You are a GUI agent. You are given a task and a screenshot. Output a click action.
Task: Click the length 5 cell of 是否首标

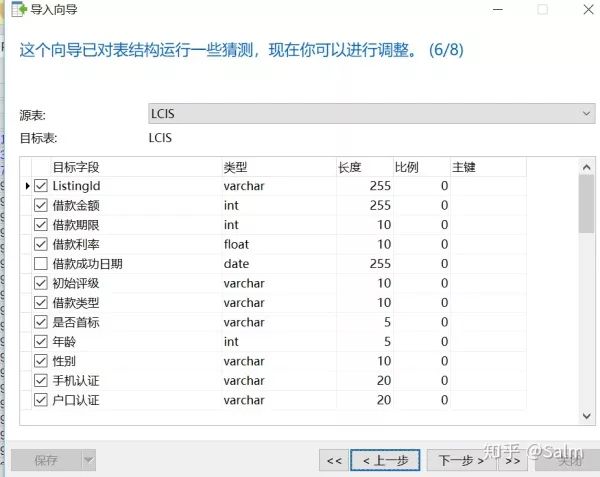tap(365, 322)
